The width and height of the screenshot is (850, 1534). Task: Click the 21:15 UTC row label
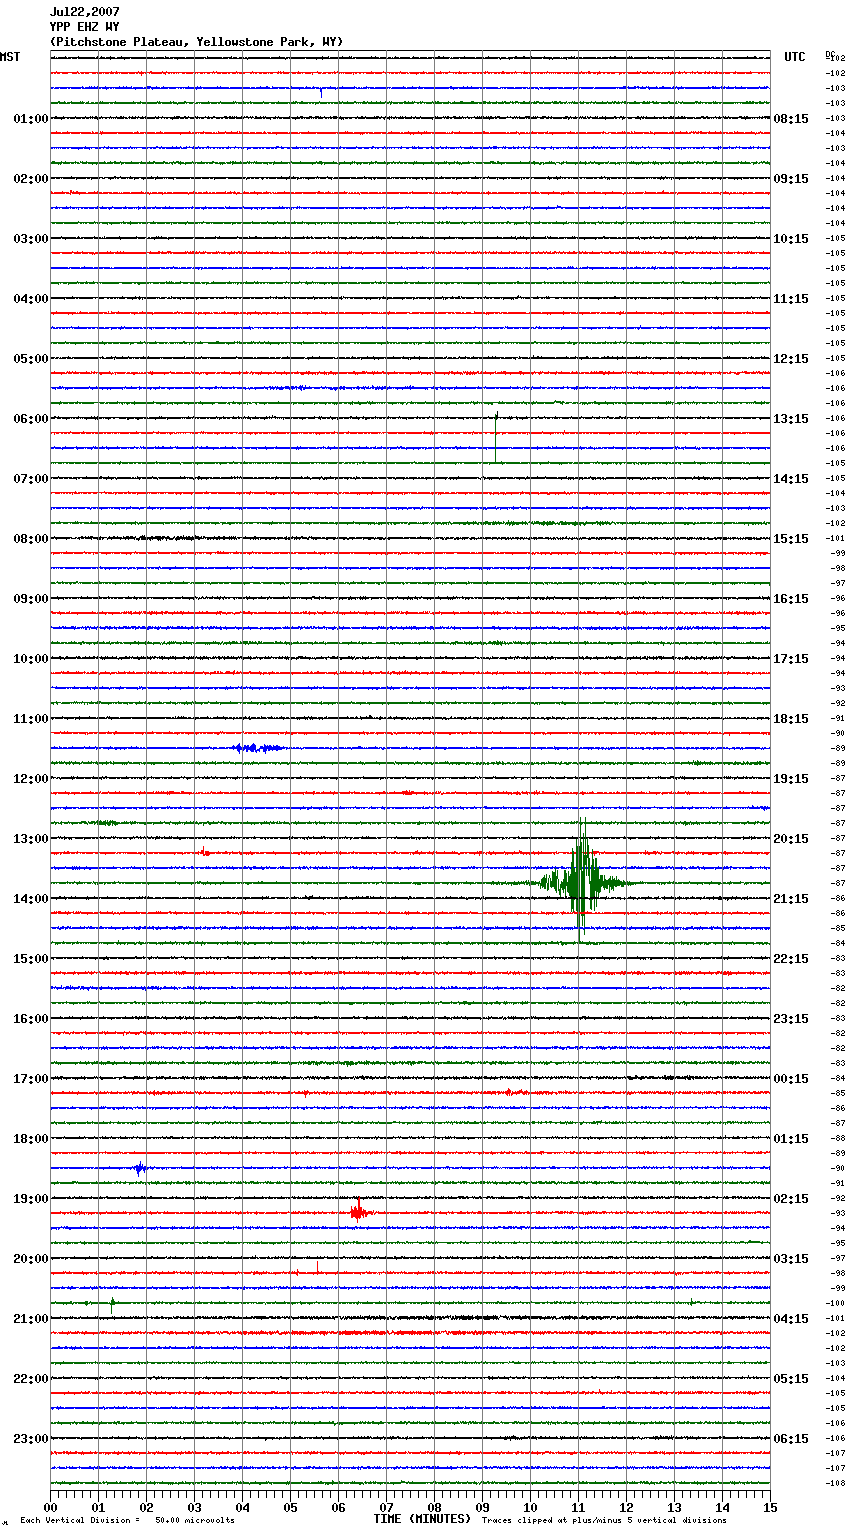coord(791,899)
